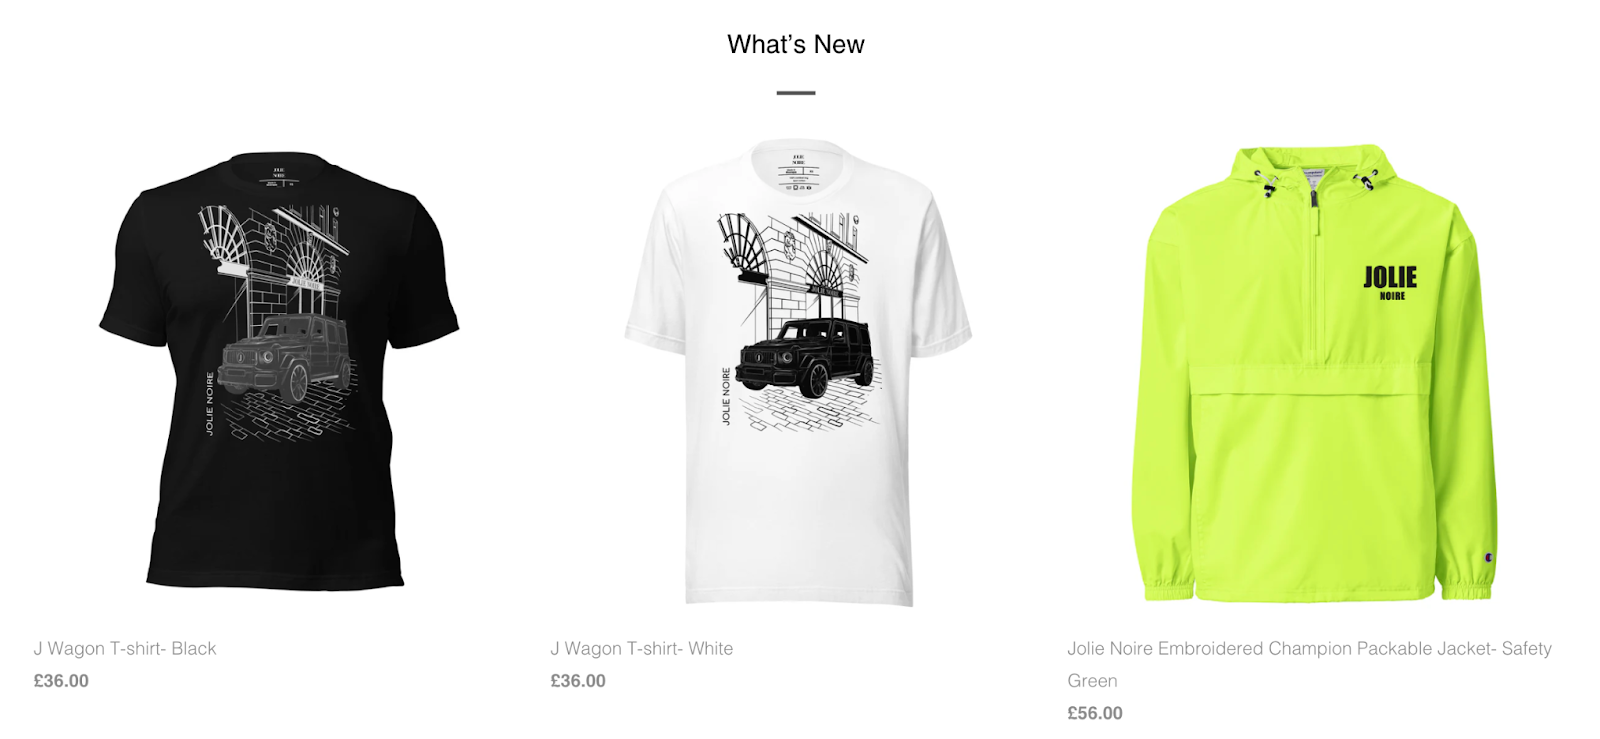Image resolution: width=1600 pixels, height=739 pixels.
Task: Click the £56.00 jacket price
Action: (1095, 713)
